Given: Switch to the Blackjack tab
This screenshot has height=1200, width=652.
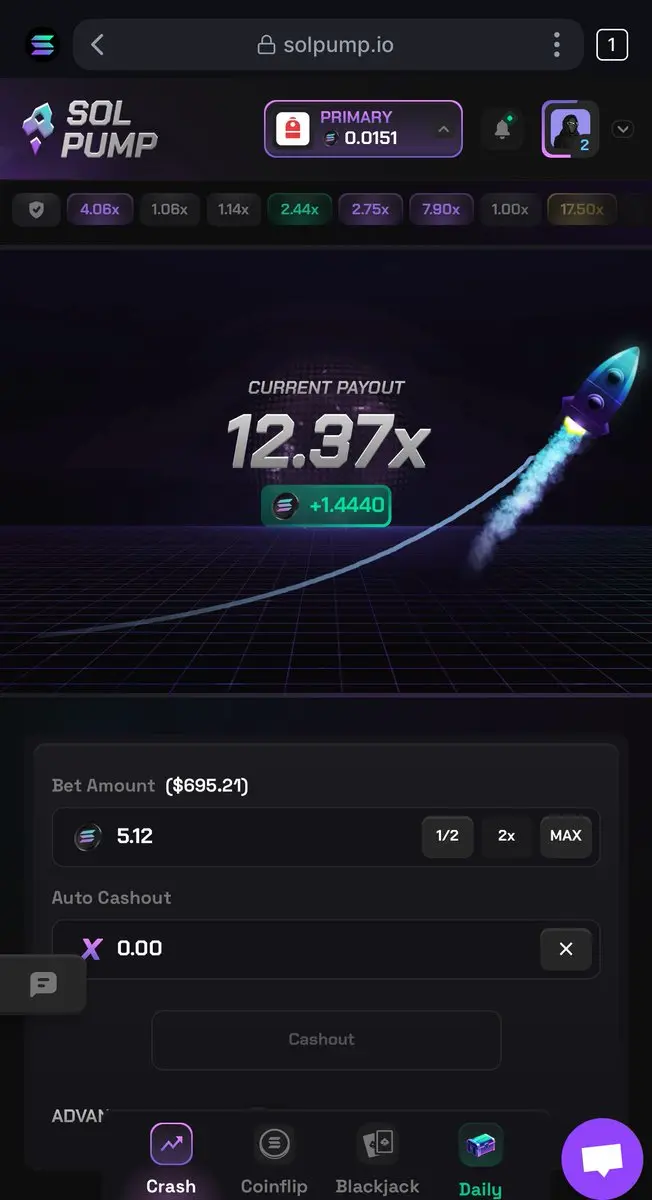Looking at the screenshot, I should 377,1160.
